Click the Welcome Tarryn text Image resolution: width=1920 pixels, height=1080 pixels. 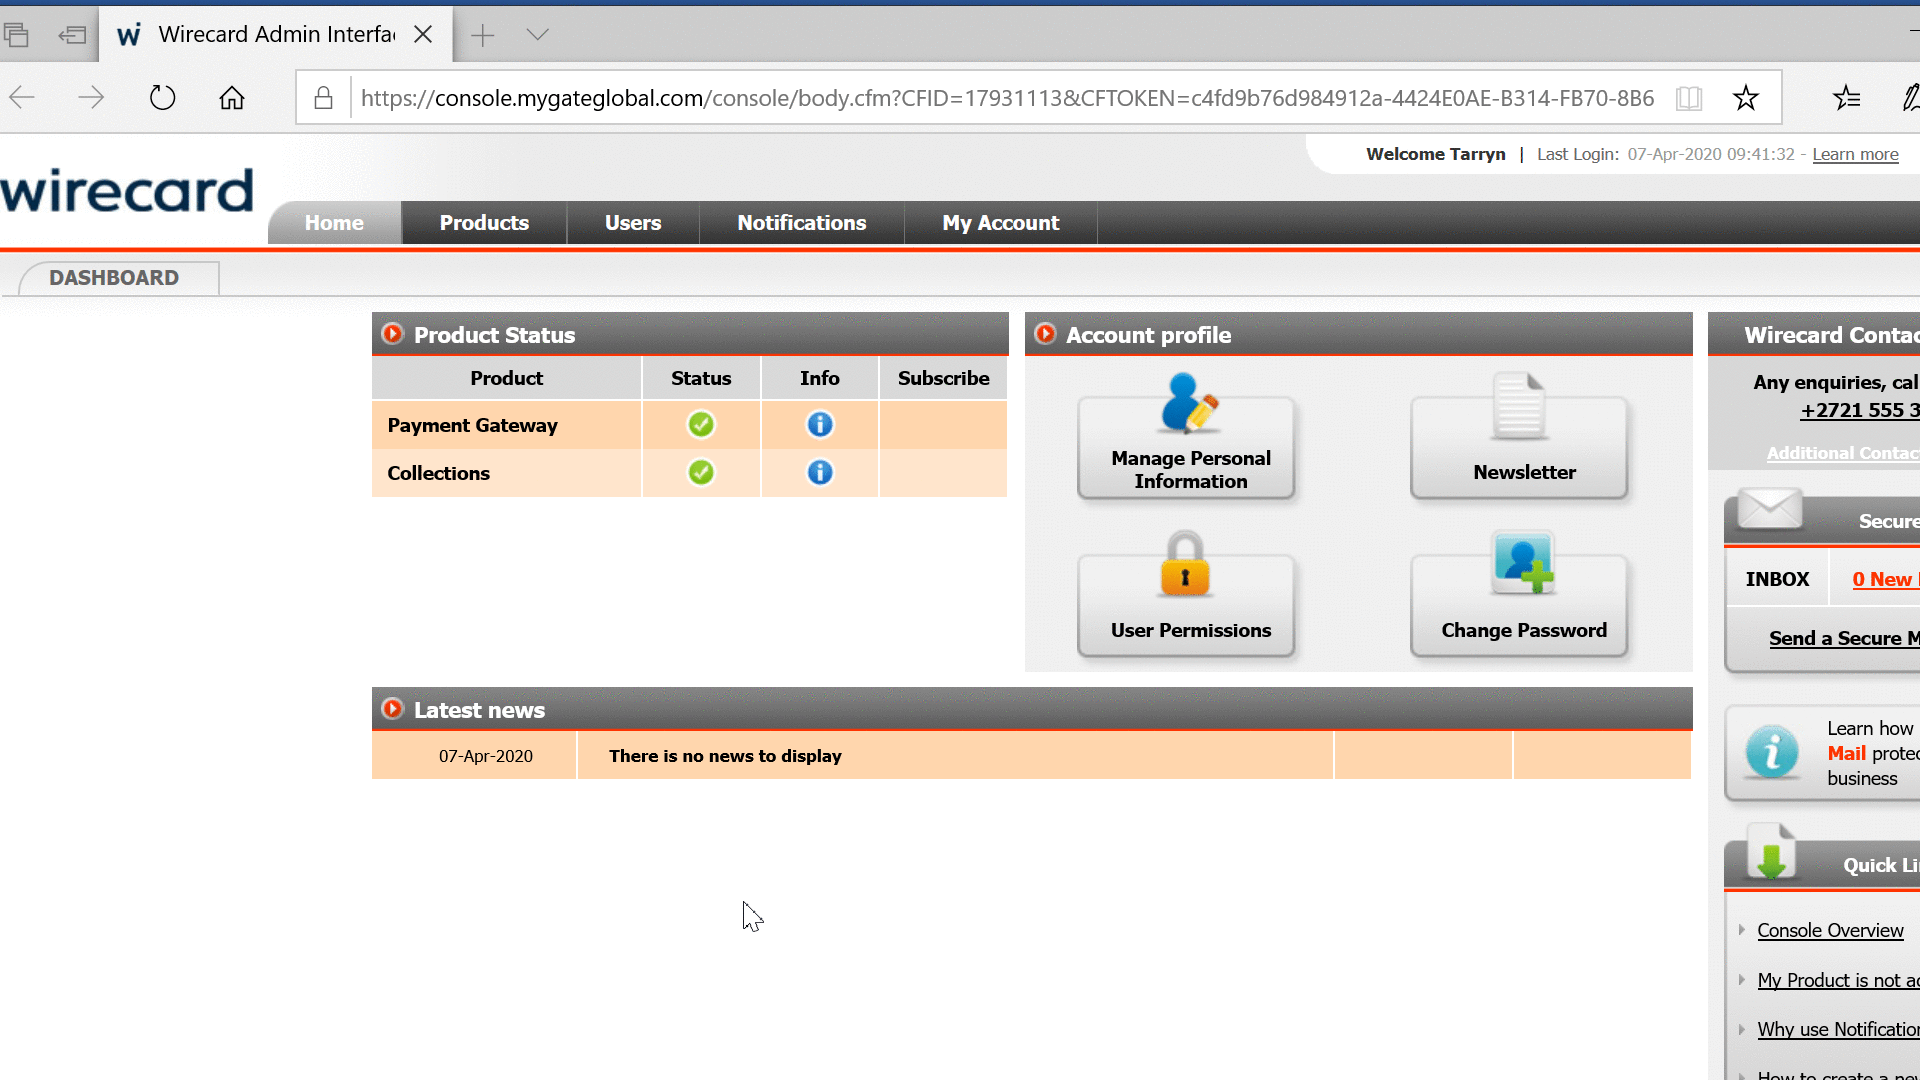click(1436, 154)
